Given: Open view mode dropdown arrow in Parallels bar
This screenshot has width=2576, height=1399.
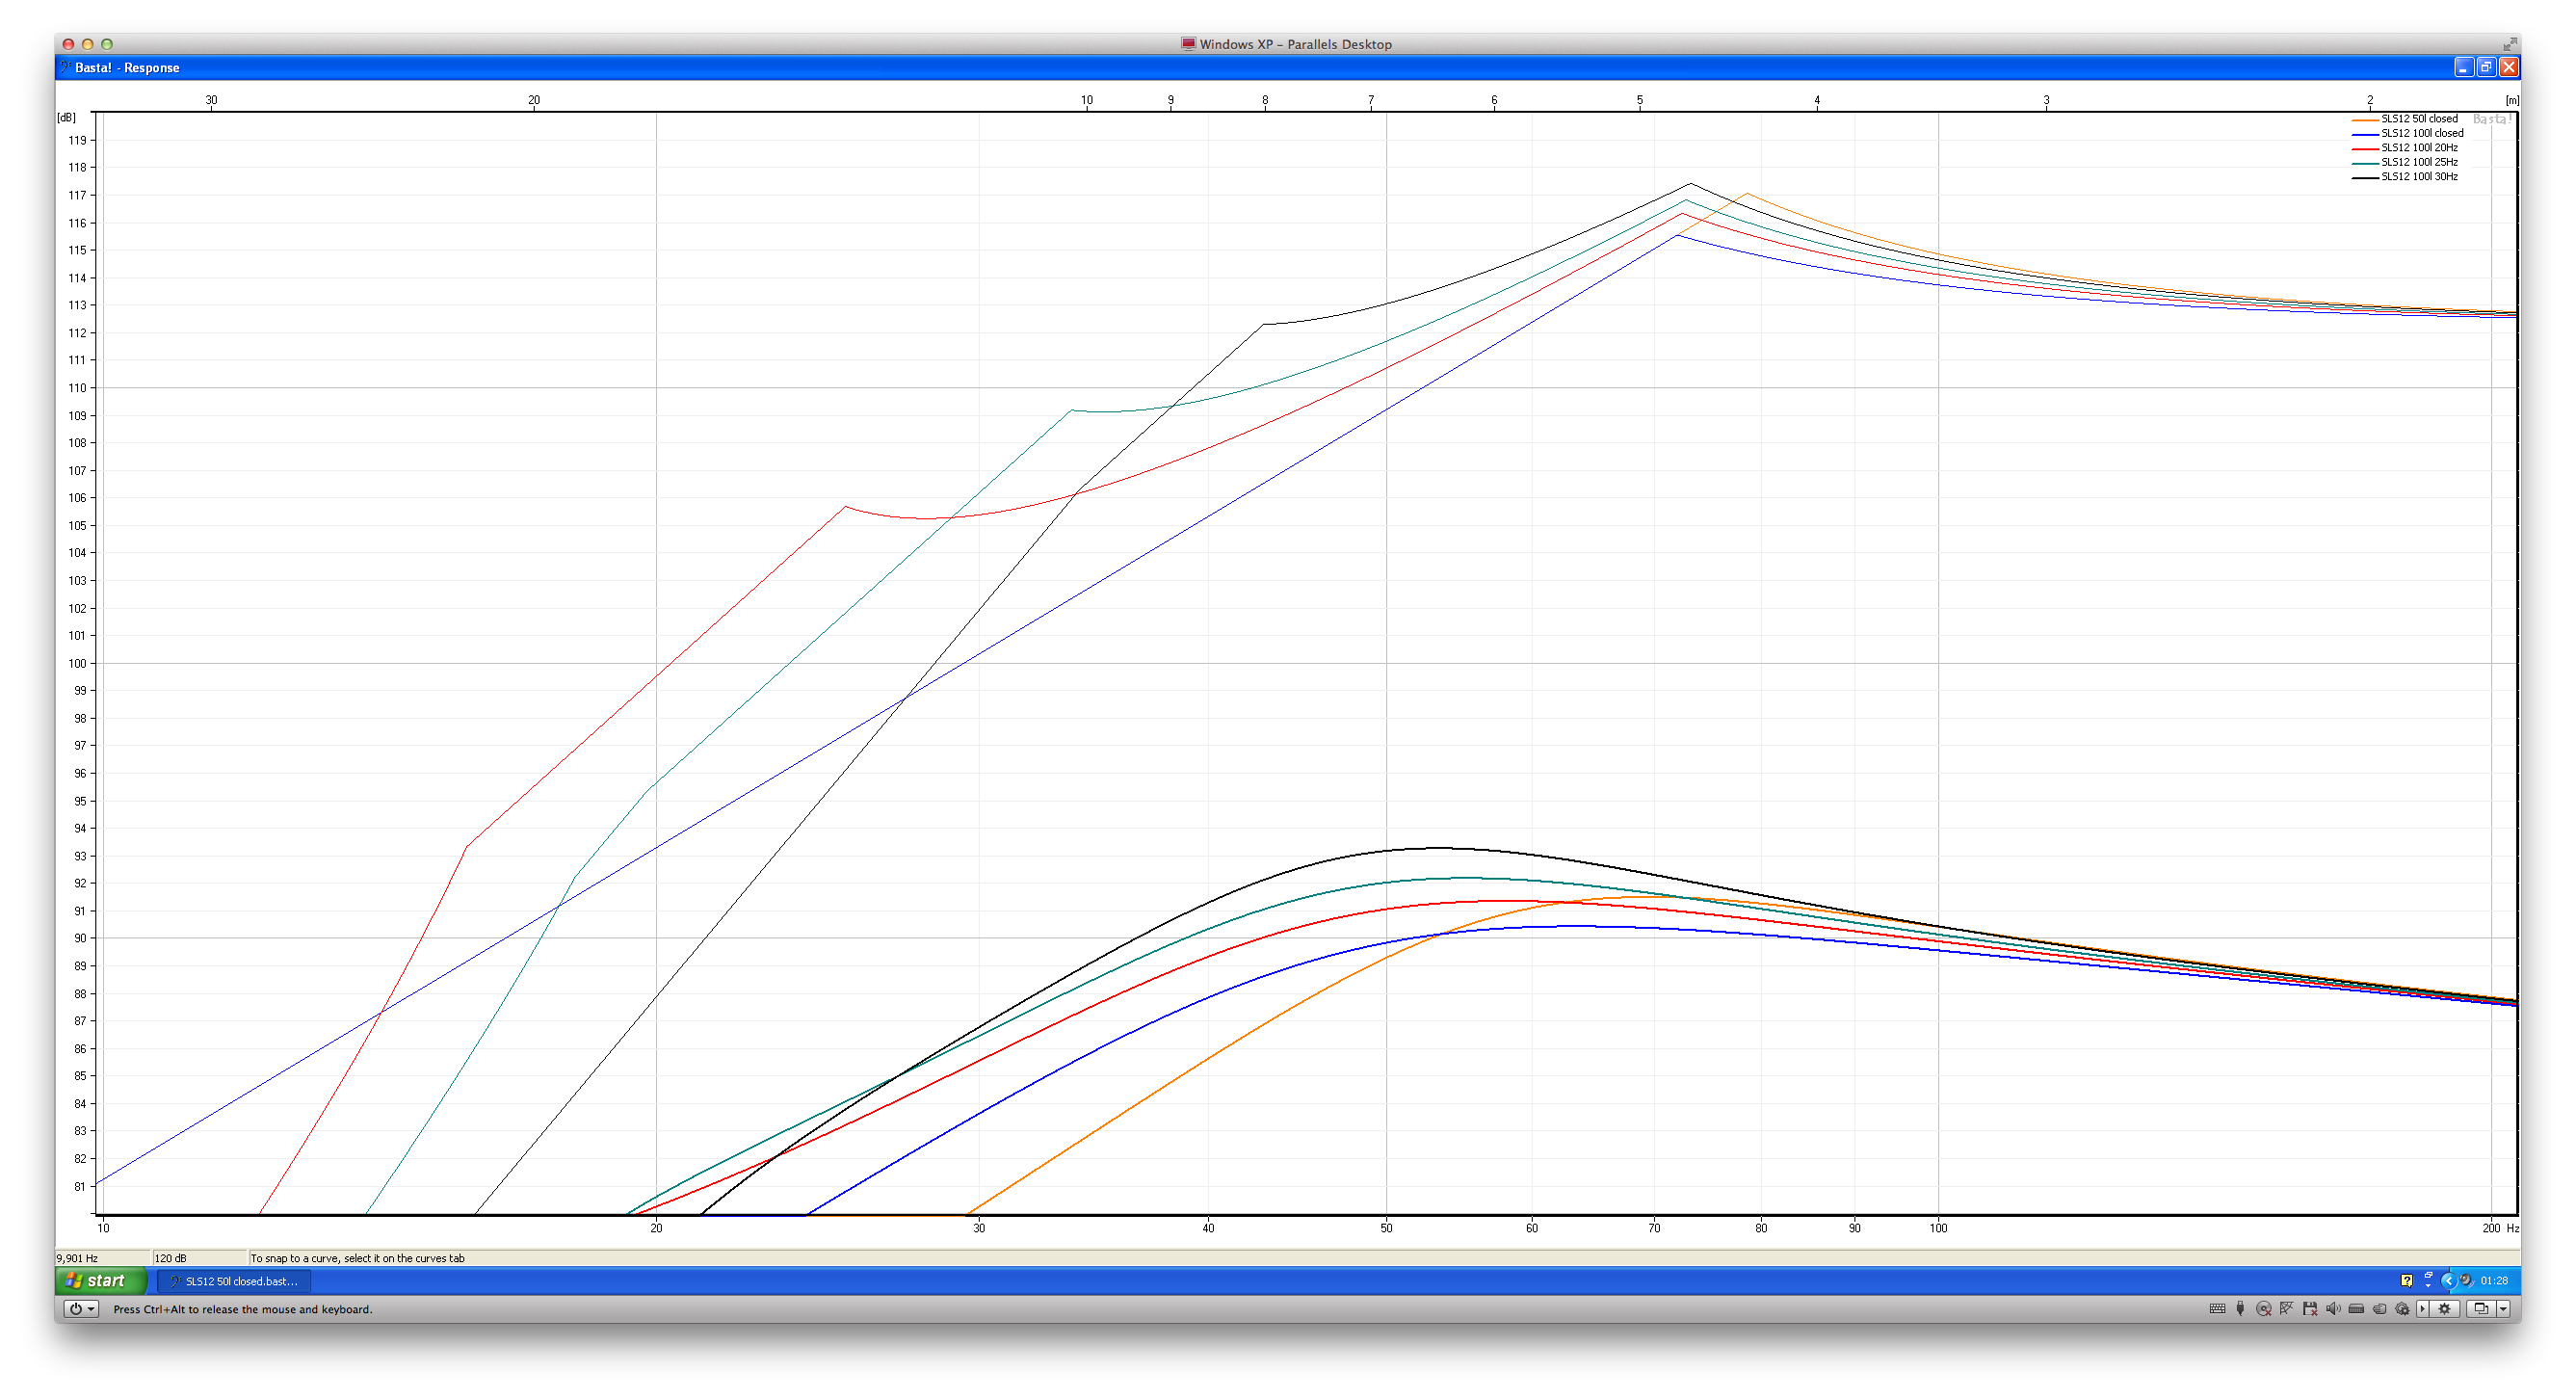Looking at the screenshot, I should pos(2503,1308).
